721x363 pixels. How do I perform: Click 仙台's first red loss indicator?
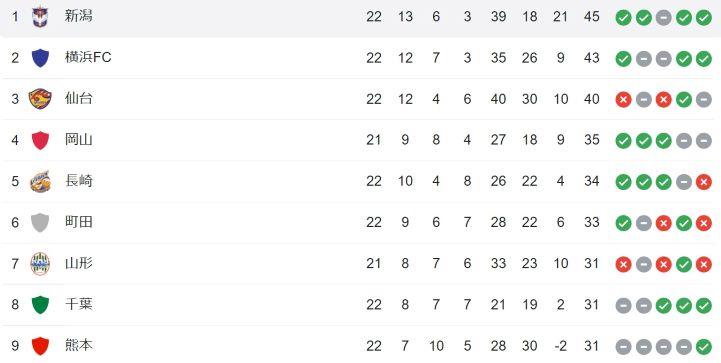[x=623, y=99]
